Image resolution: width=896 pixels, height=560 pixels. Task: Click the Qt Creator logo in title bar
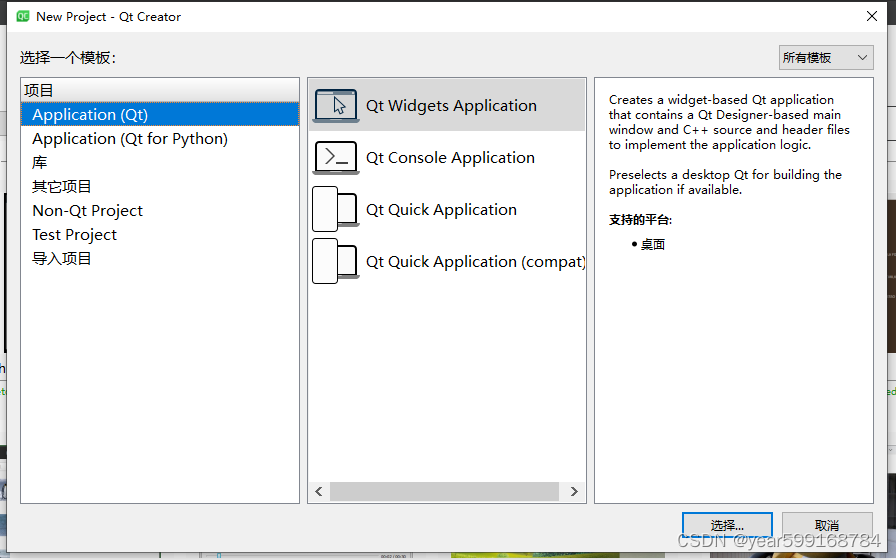[23, 16]
